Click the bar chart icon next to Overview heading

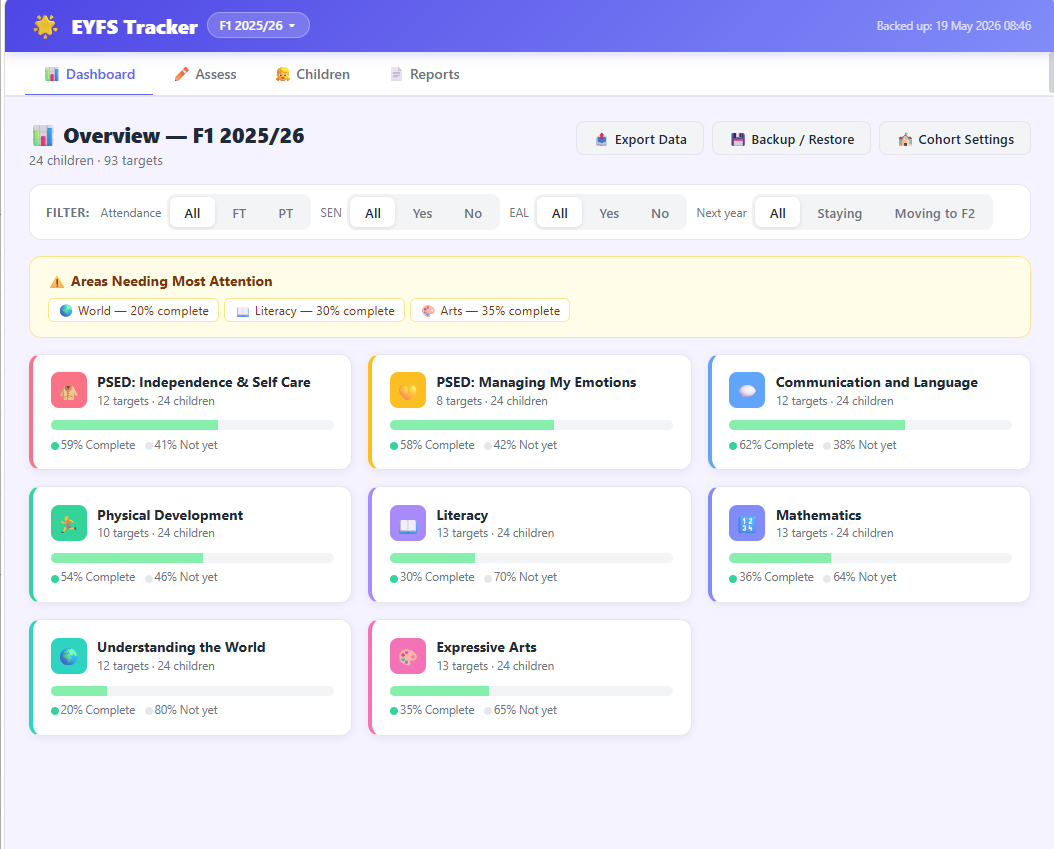tap(43, 136)
